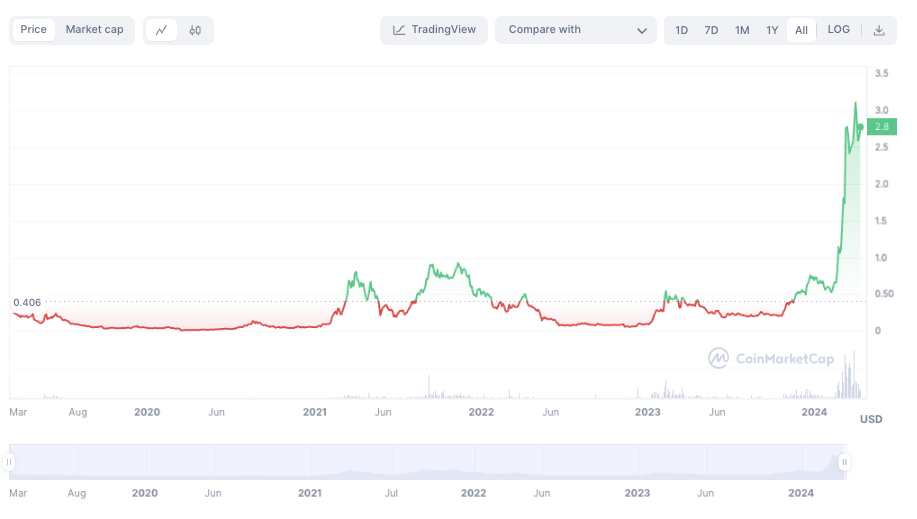Click the 2024 label on the chart axis
917x519 pixels.
pos(814,412)
